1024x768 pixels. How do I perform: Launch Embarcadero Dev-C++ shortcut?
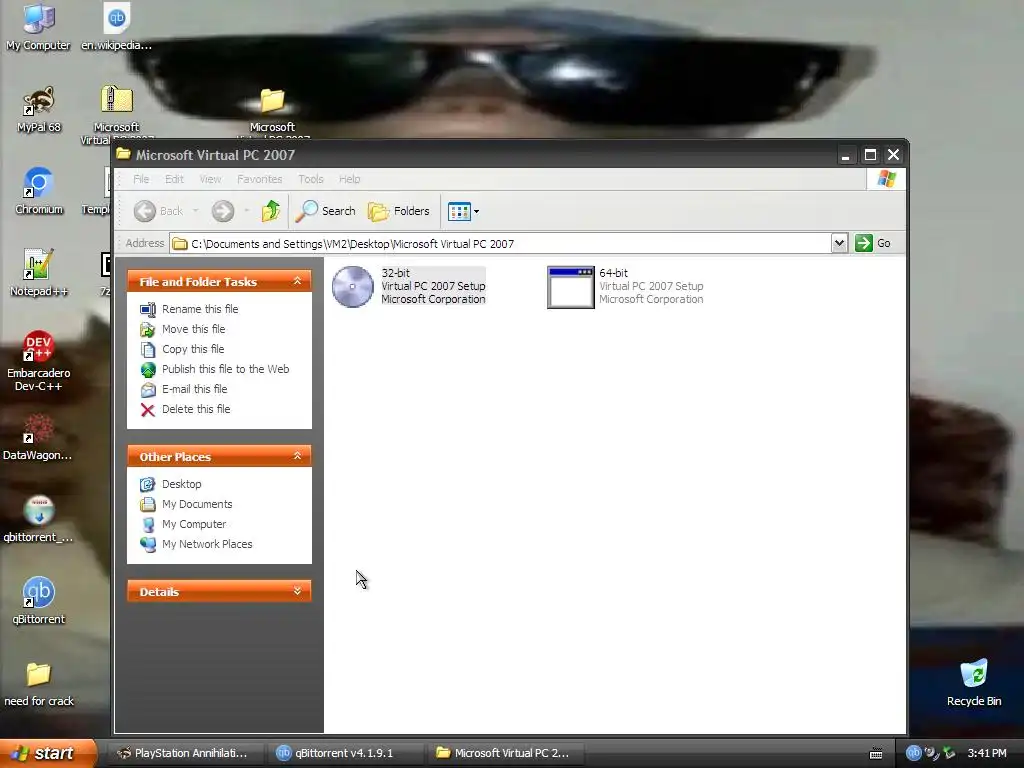[39, 361]
